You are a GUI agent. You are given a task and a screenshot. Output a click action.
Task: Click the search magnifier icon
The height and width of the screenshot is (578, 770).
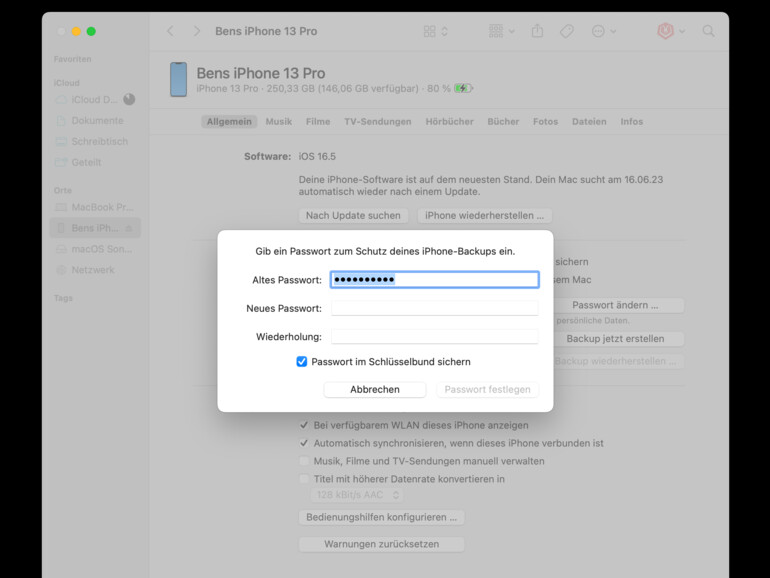708,31
